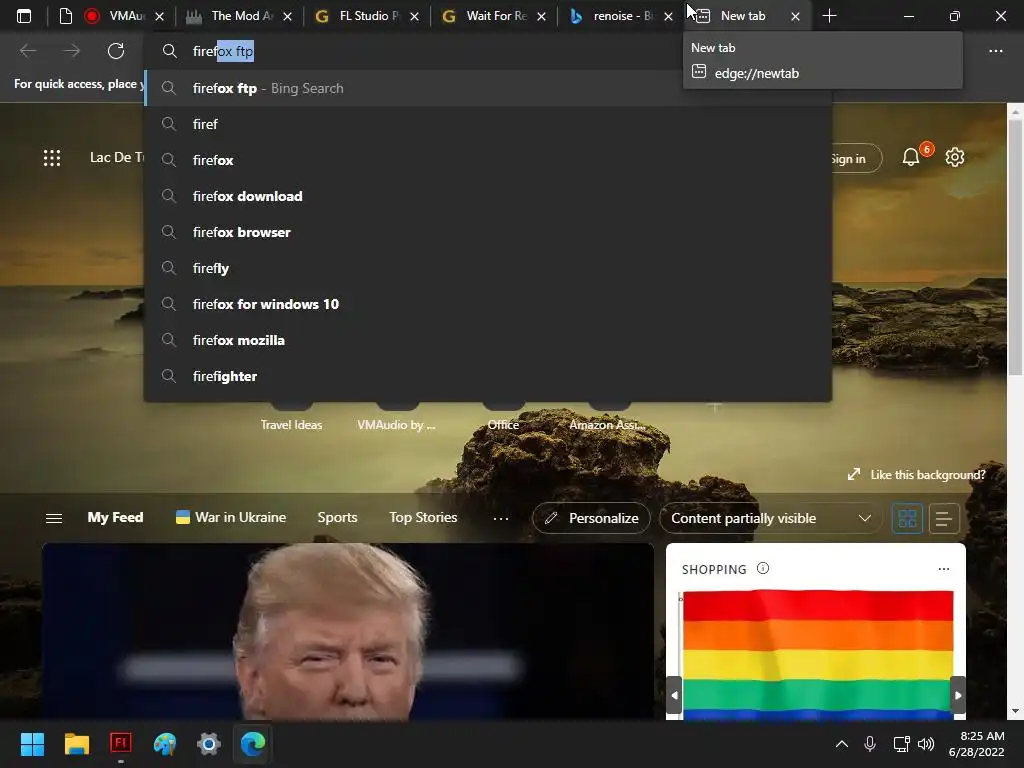The width and height of the screenshot is (1024, 768).
Task: Select 'firefox' suggestion
Action: click(x=488, y=160)
